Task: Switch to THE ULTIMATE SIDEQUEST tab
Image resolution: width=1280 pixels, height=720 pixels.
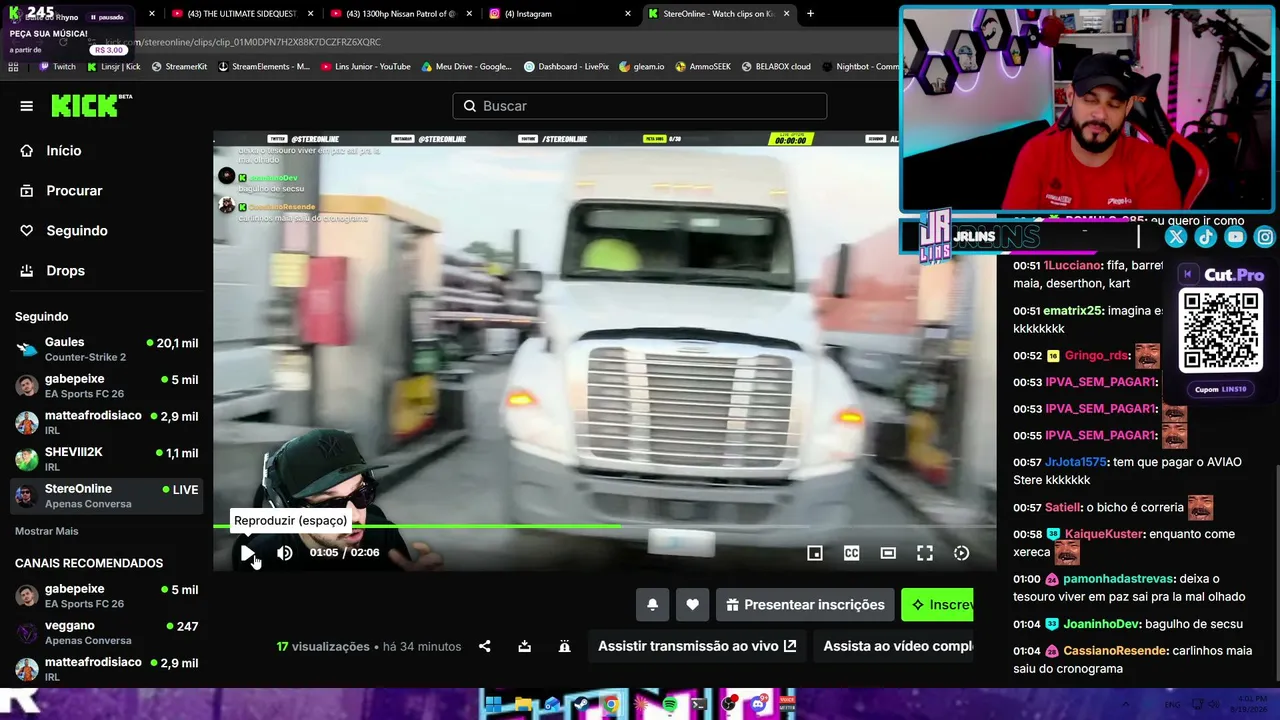Action: [241, 14]
